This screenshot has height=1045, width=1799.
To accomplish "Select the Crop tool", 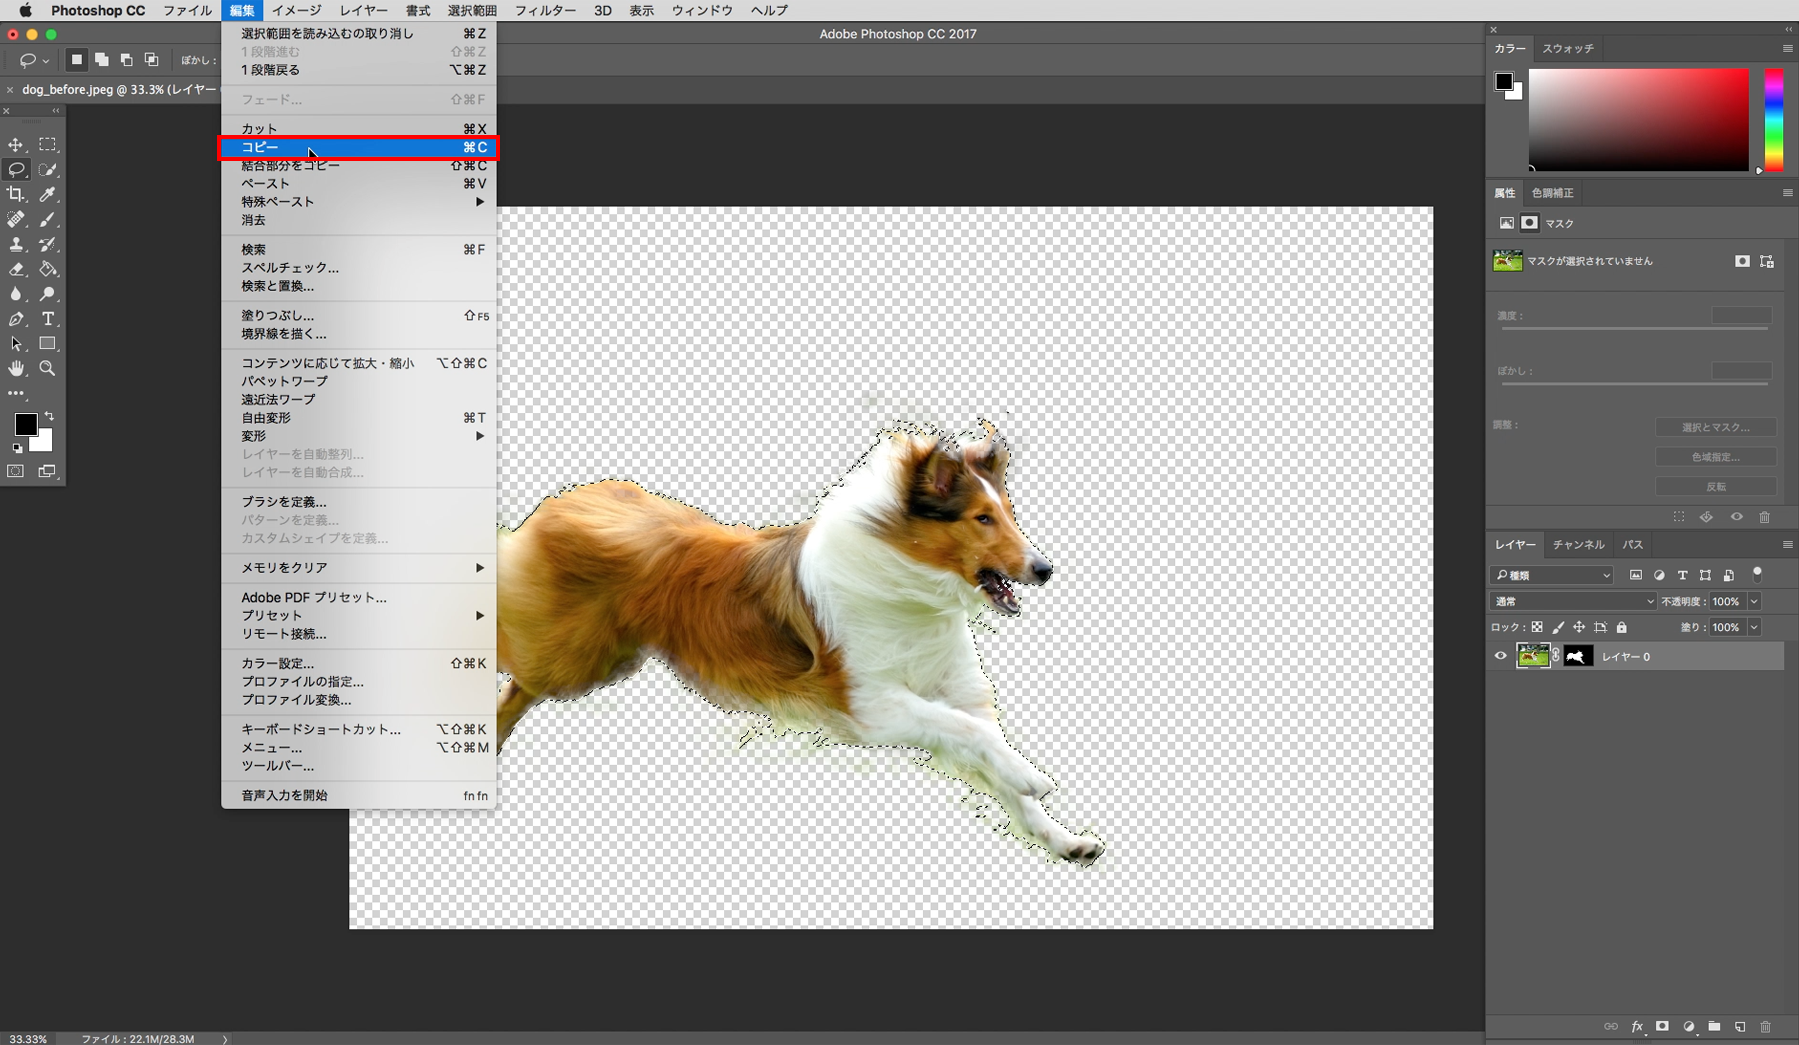I will pyautogui.click(x=15, y=195).
